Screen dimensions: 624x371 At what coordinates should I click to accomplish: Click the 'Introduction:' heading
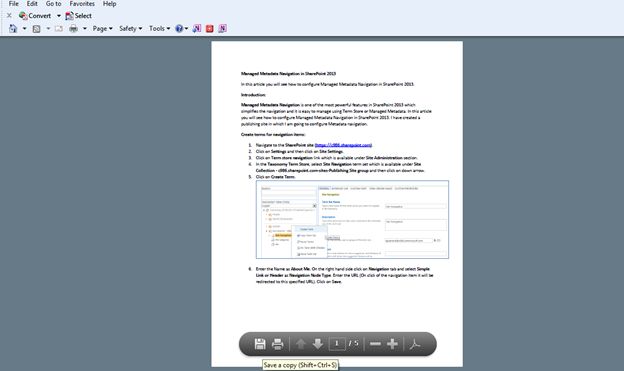(254, 95)
